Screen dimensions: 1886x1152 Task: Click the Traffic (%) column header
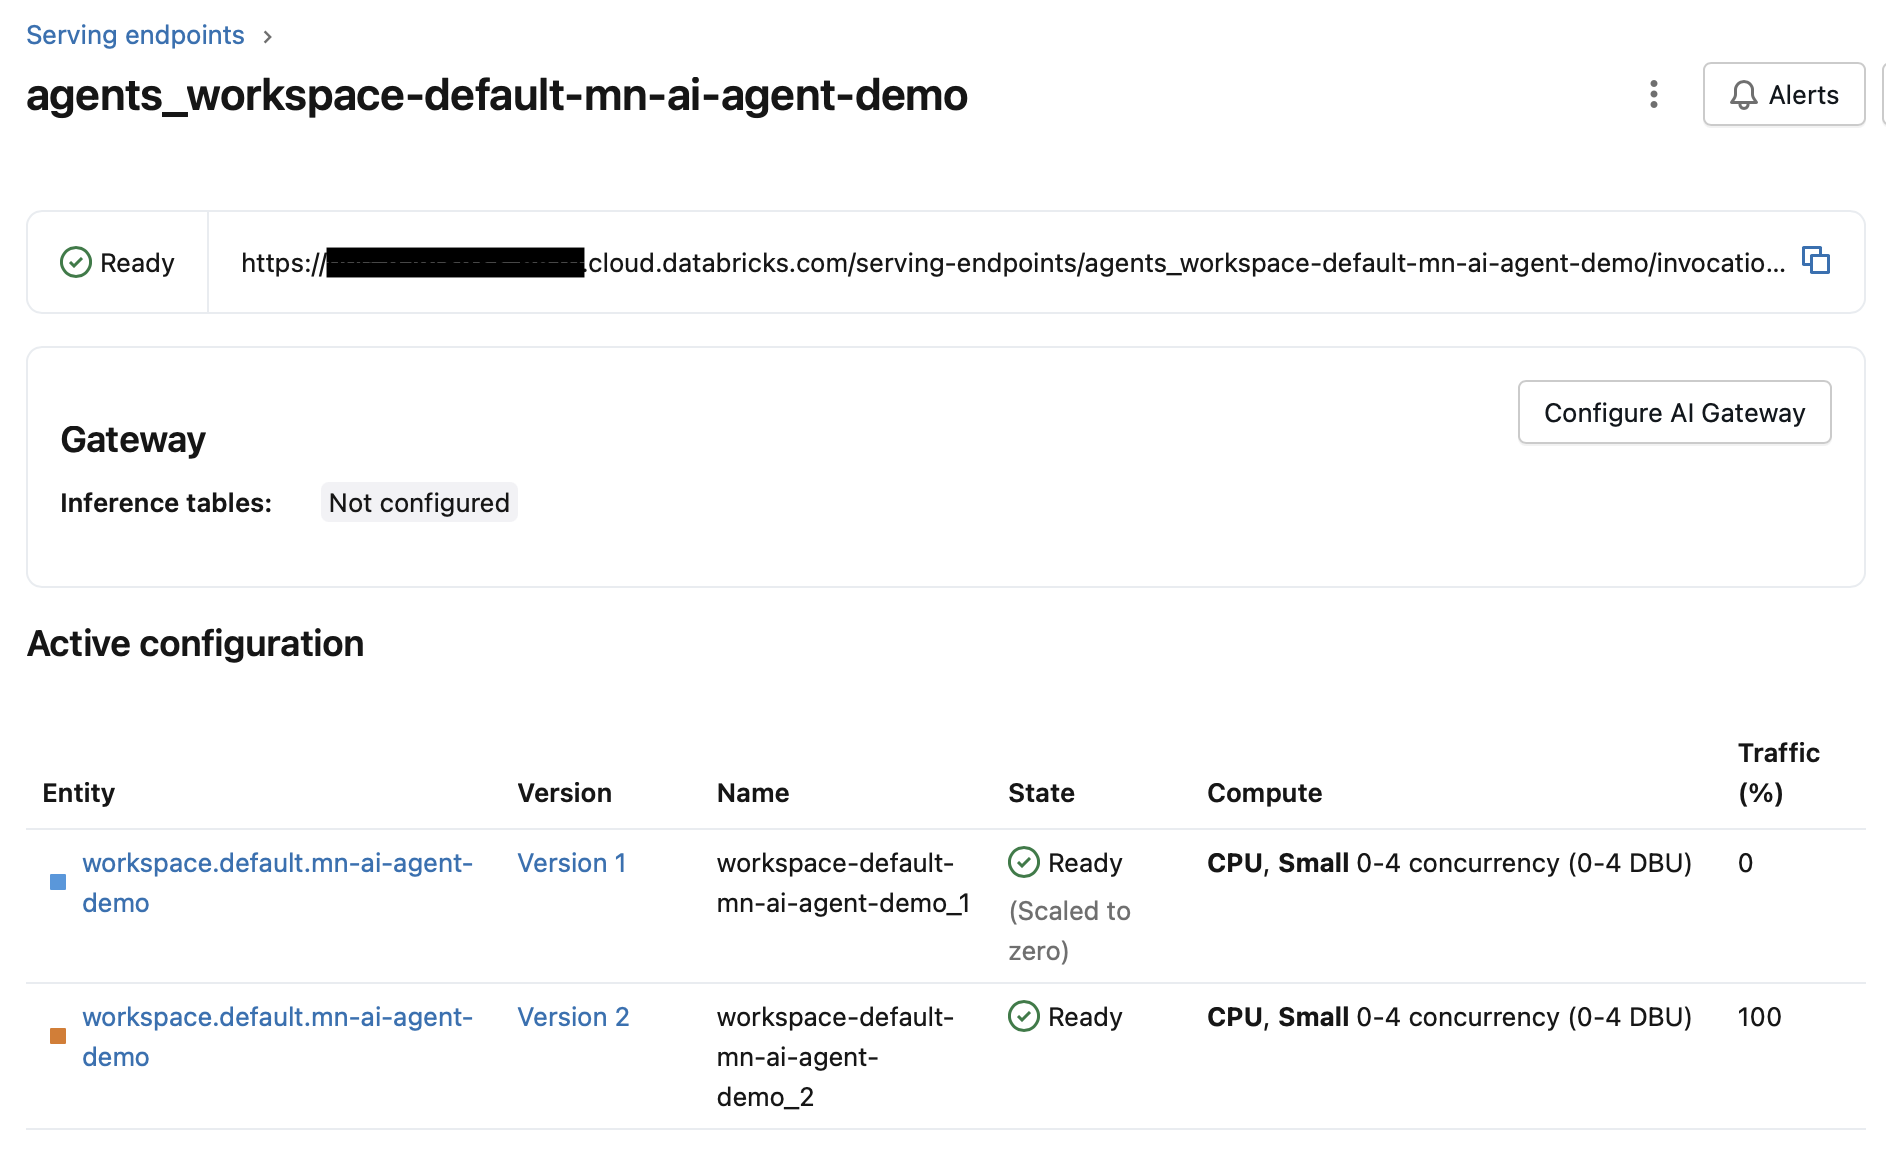coord(1778,772)
